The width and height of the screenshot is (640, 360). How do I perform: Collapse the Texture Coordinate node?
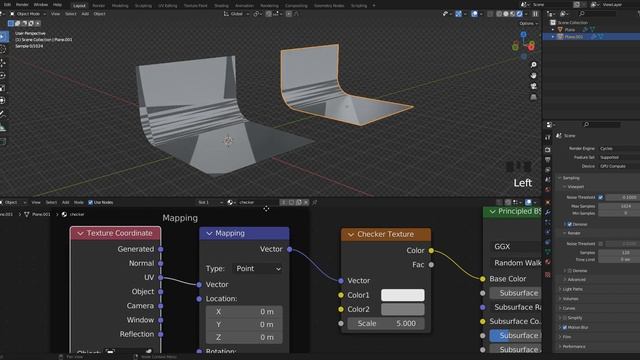tap(80, 233)
